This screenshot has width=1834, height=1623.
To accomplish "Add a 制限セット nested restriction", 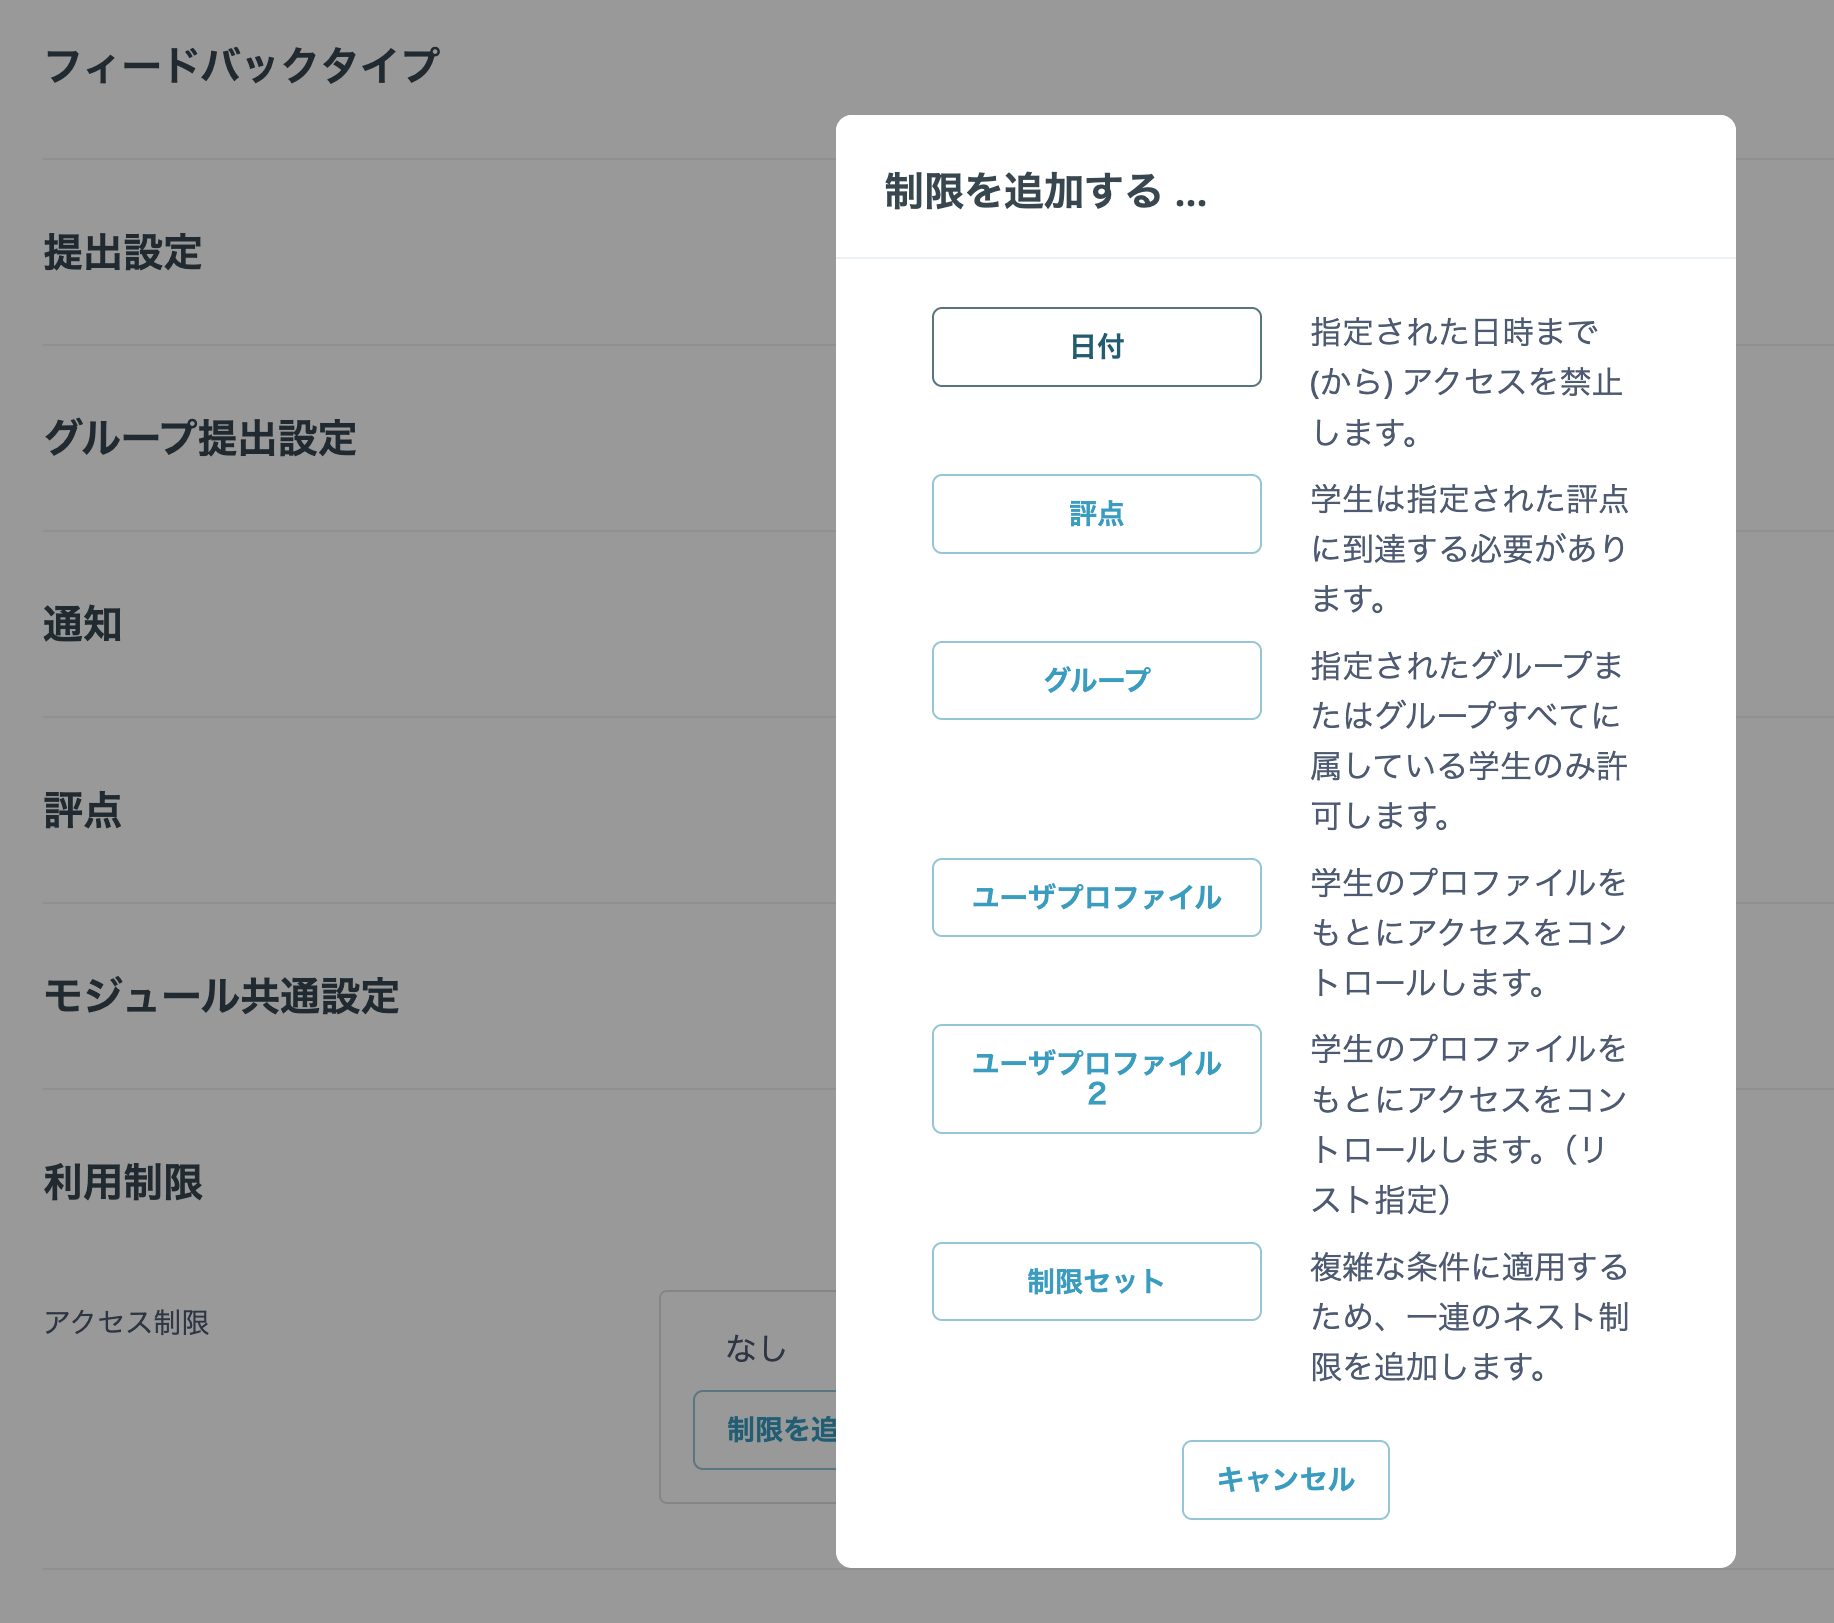I will pos(1096,1281).
